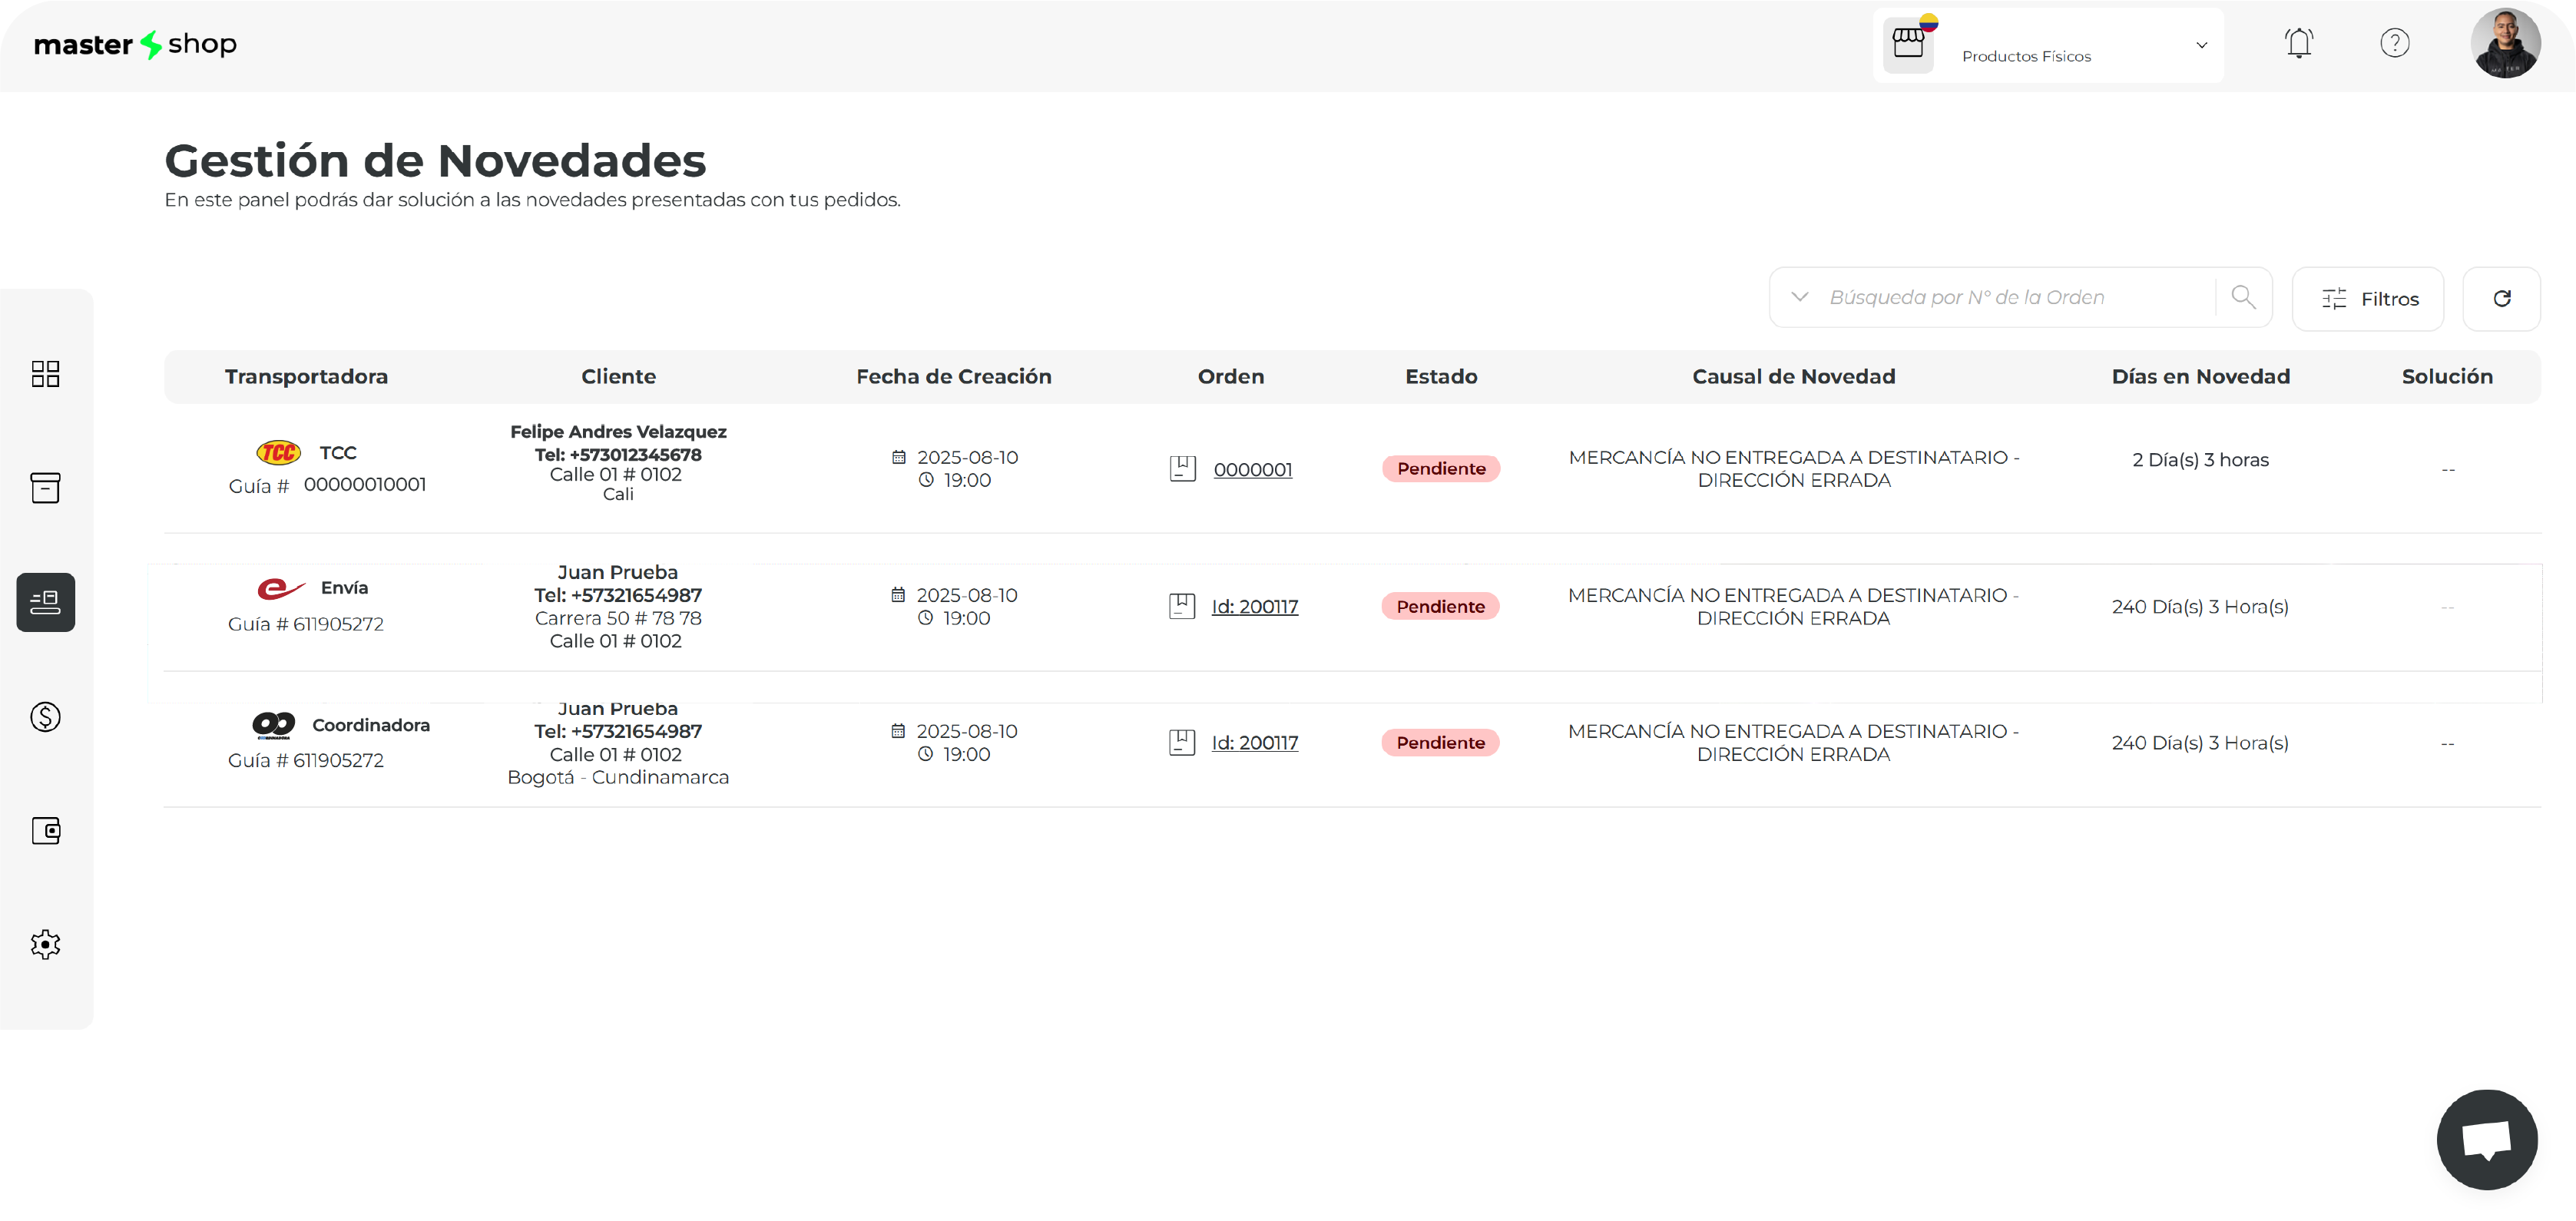Select the highlighted novedades icon in sidebar

(45, 602)
